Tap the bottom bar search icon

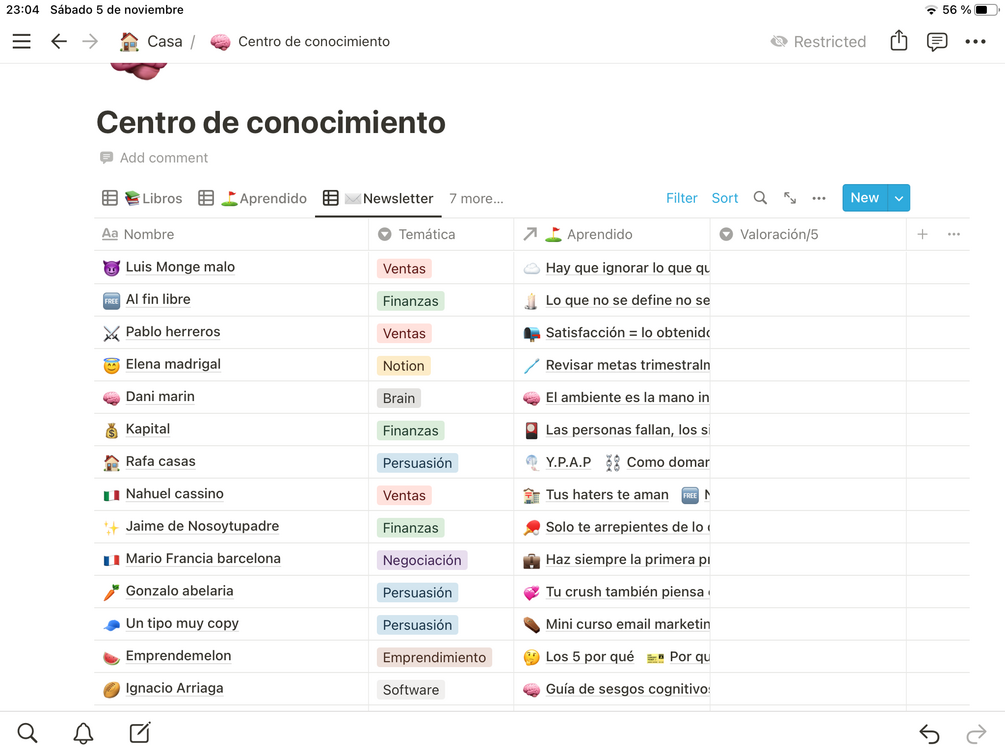(x=27, y=733)
